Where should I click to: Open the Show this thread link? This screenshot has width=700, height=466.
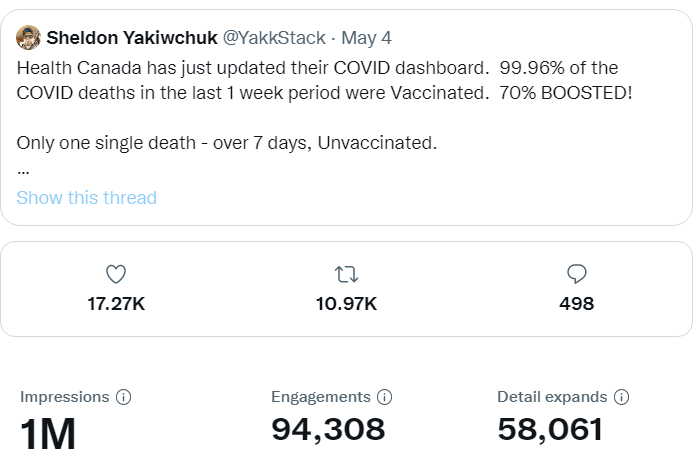click(x=87, y=198)
